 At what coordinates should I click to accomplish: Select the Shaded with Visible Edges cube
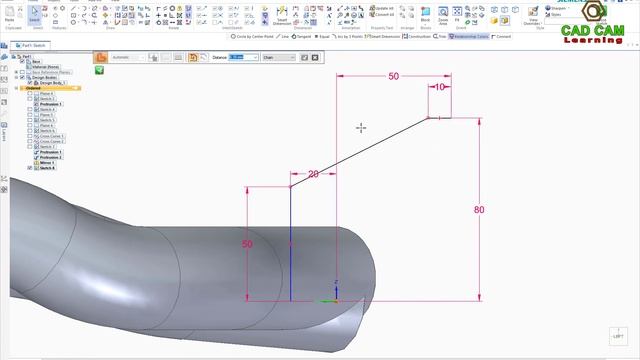coord(505,20)
